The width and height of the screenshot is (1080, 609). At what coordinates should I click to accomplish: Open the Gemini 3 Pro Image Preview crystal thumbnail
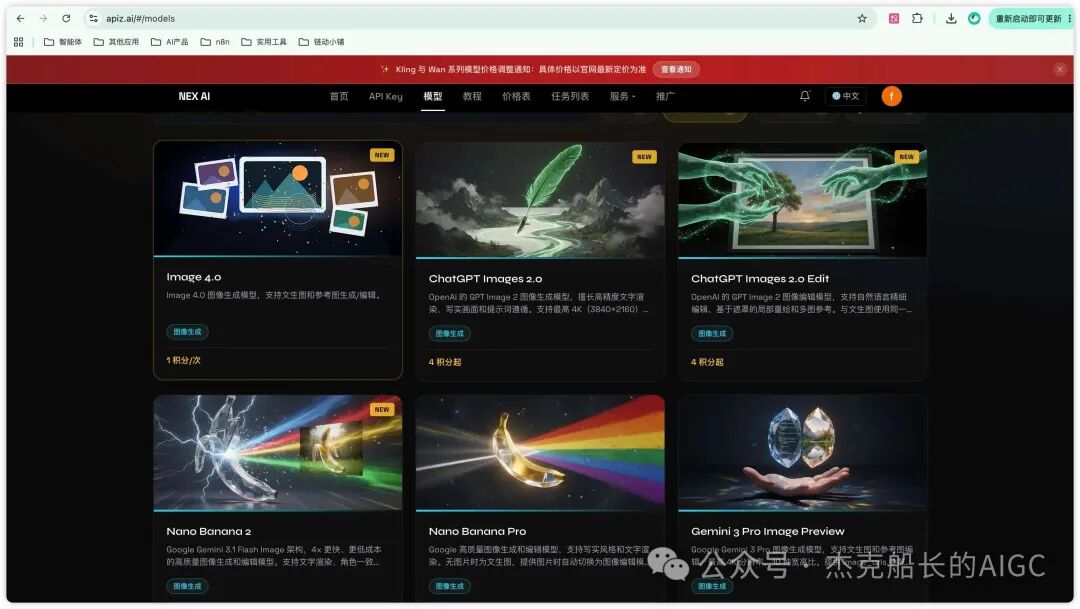802,453
